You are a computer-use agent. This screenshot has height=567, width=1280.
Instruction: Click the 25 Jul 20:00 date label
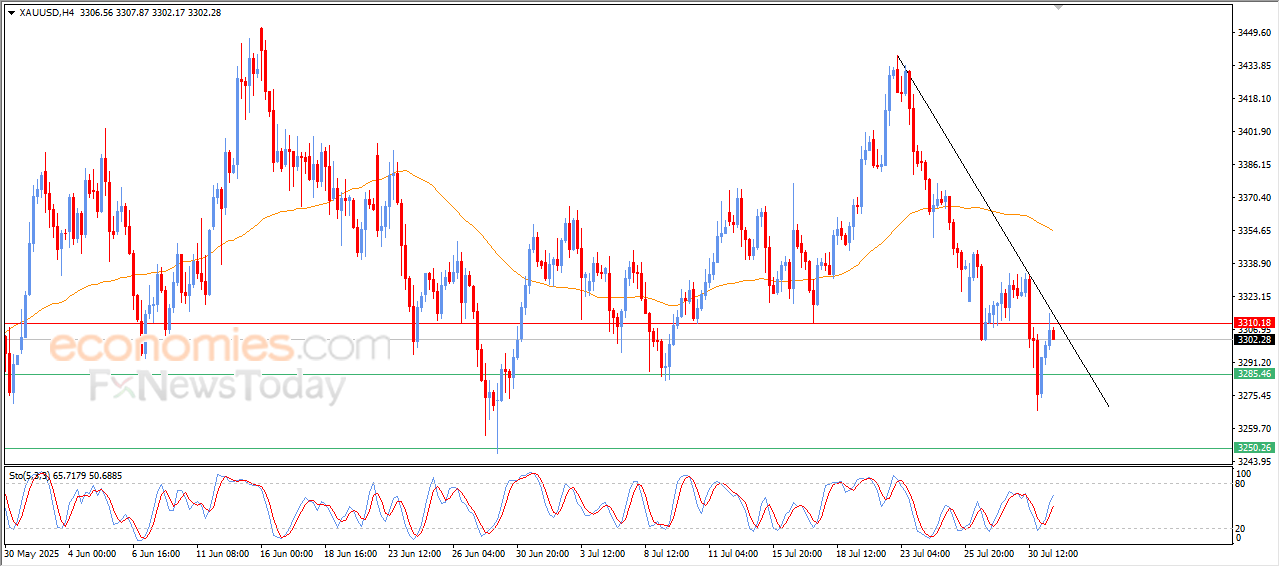point(989,552)
